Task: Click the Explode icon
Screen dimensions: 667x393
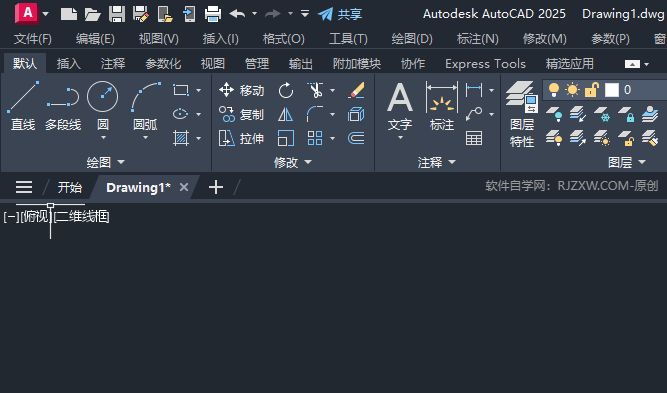Action: click(x=356, y=114)
